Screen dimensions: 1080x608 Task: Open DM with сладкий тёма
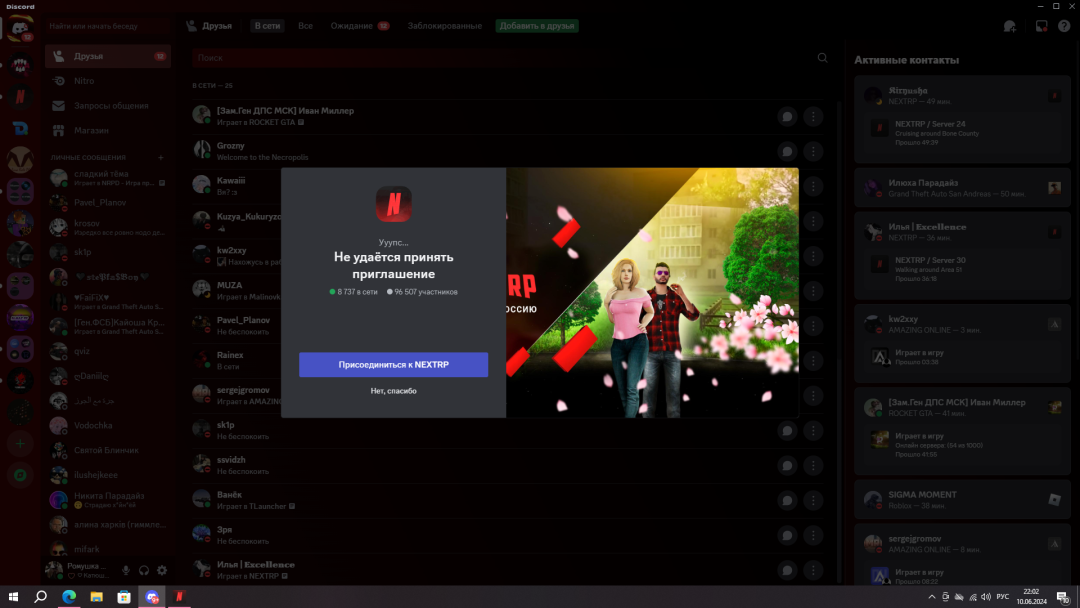coord(107,178)
